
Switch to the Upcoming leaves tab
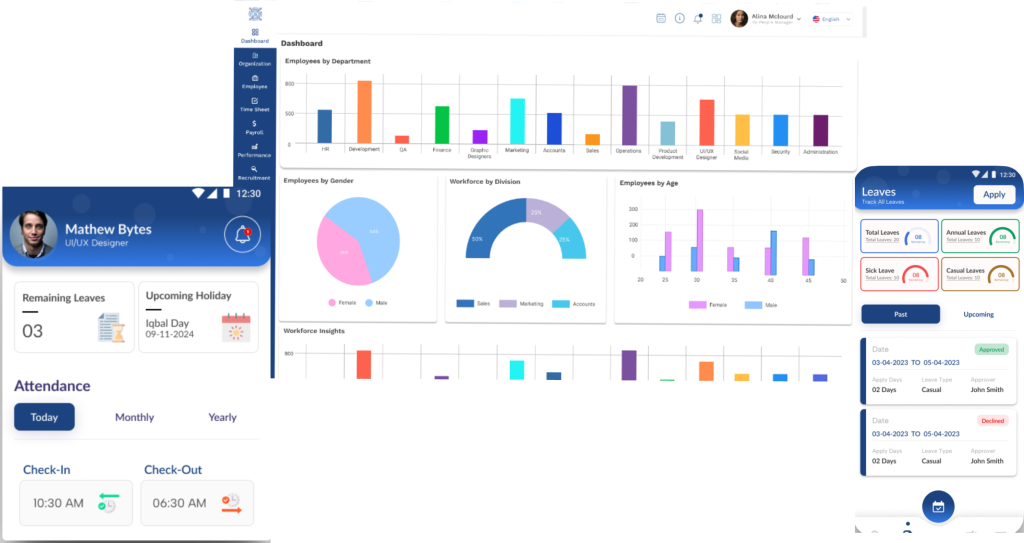coord(978,314)
